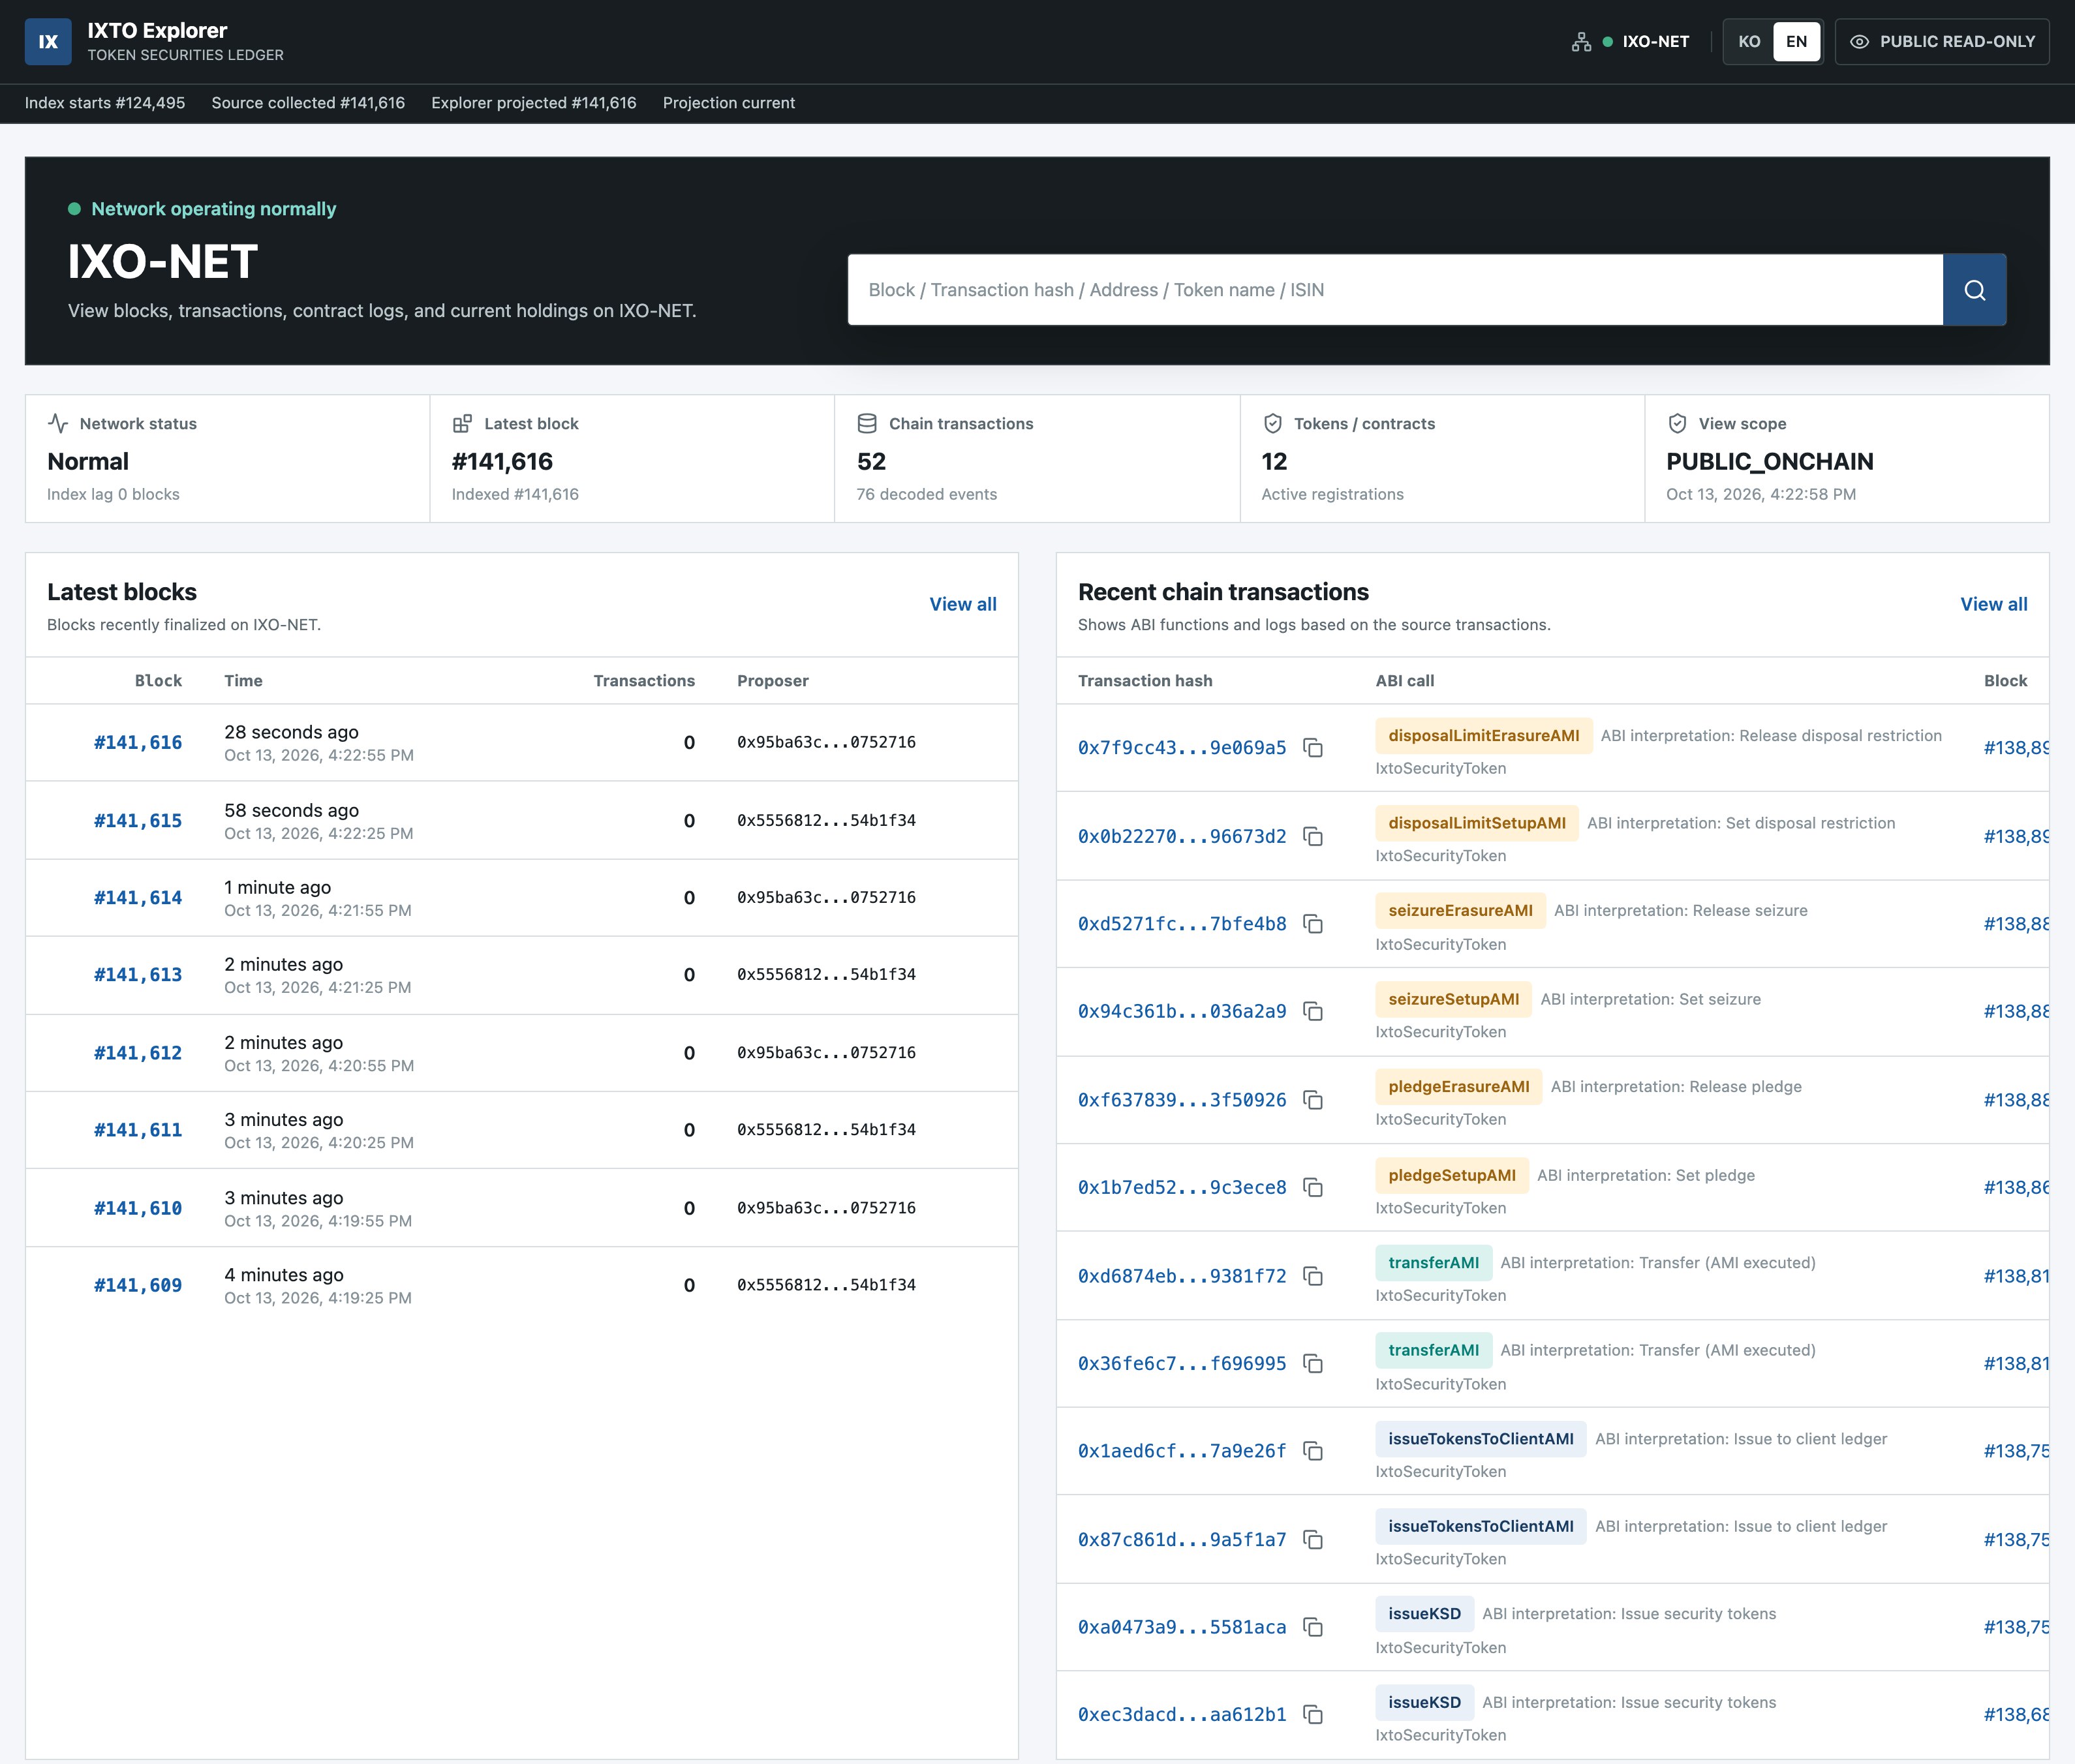Screen dimensions: 2075x1764
Task: Copy hash 0x0b22270...96673d2
Action: click(x=1313, y=836)
